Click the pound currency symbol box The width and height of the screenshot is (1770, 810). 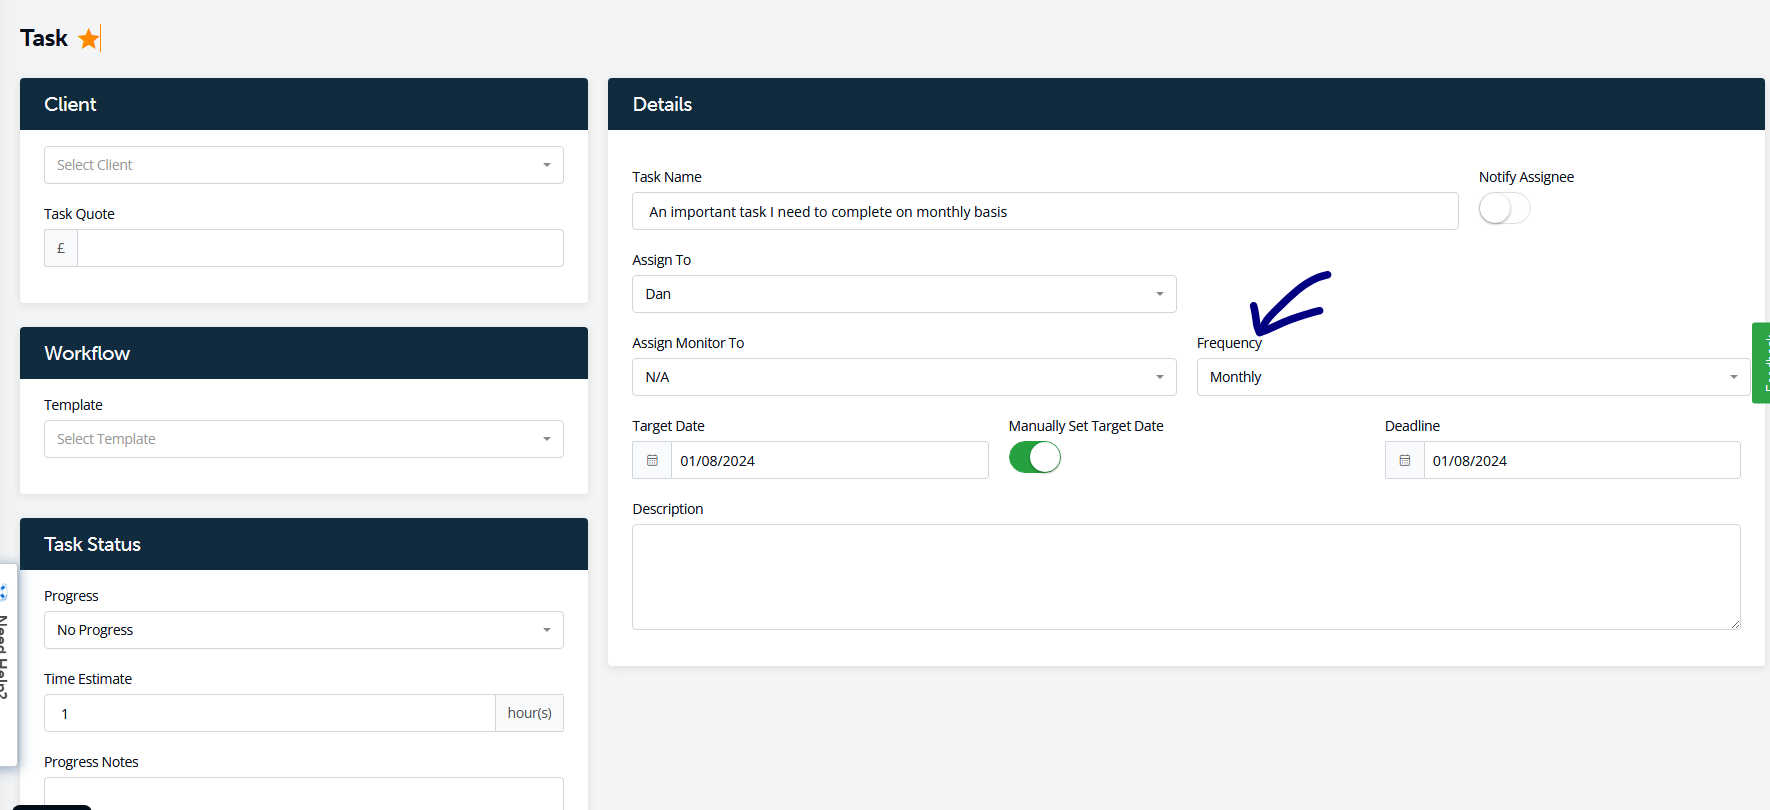click(61, 248)
